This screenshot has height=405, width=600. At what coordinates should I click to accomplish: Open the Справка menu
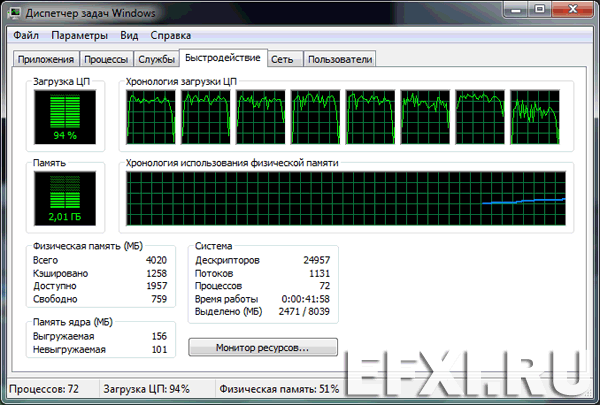point(170,36)
